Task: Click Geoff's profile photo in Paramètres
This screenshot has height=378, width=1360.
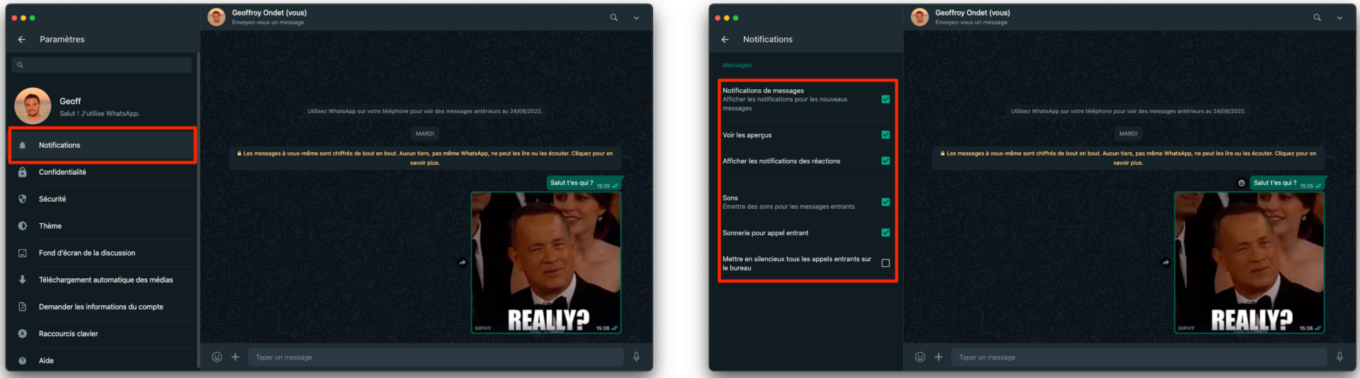Action: tap(32, 105)
